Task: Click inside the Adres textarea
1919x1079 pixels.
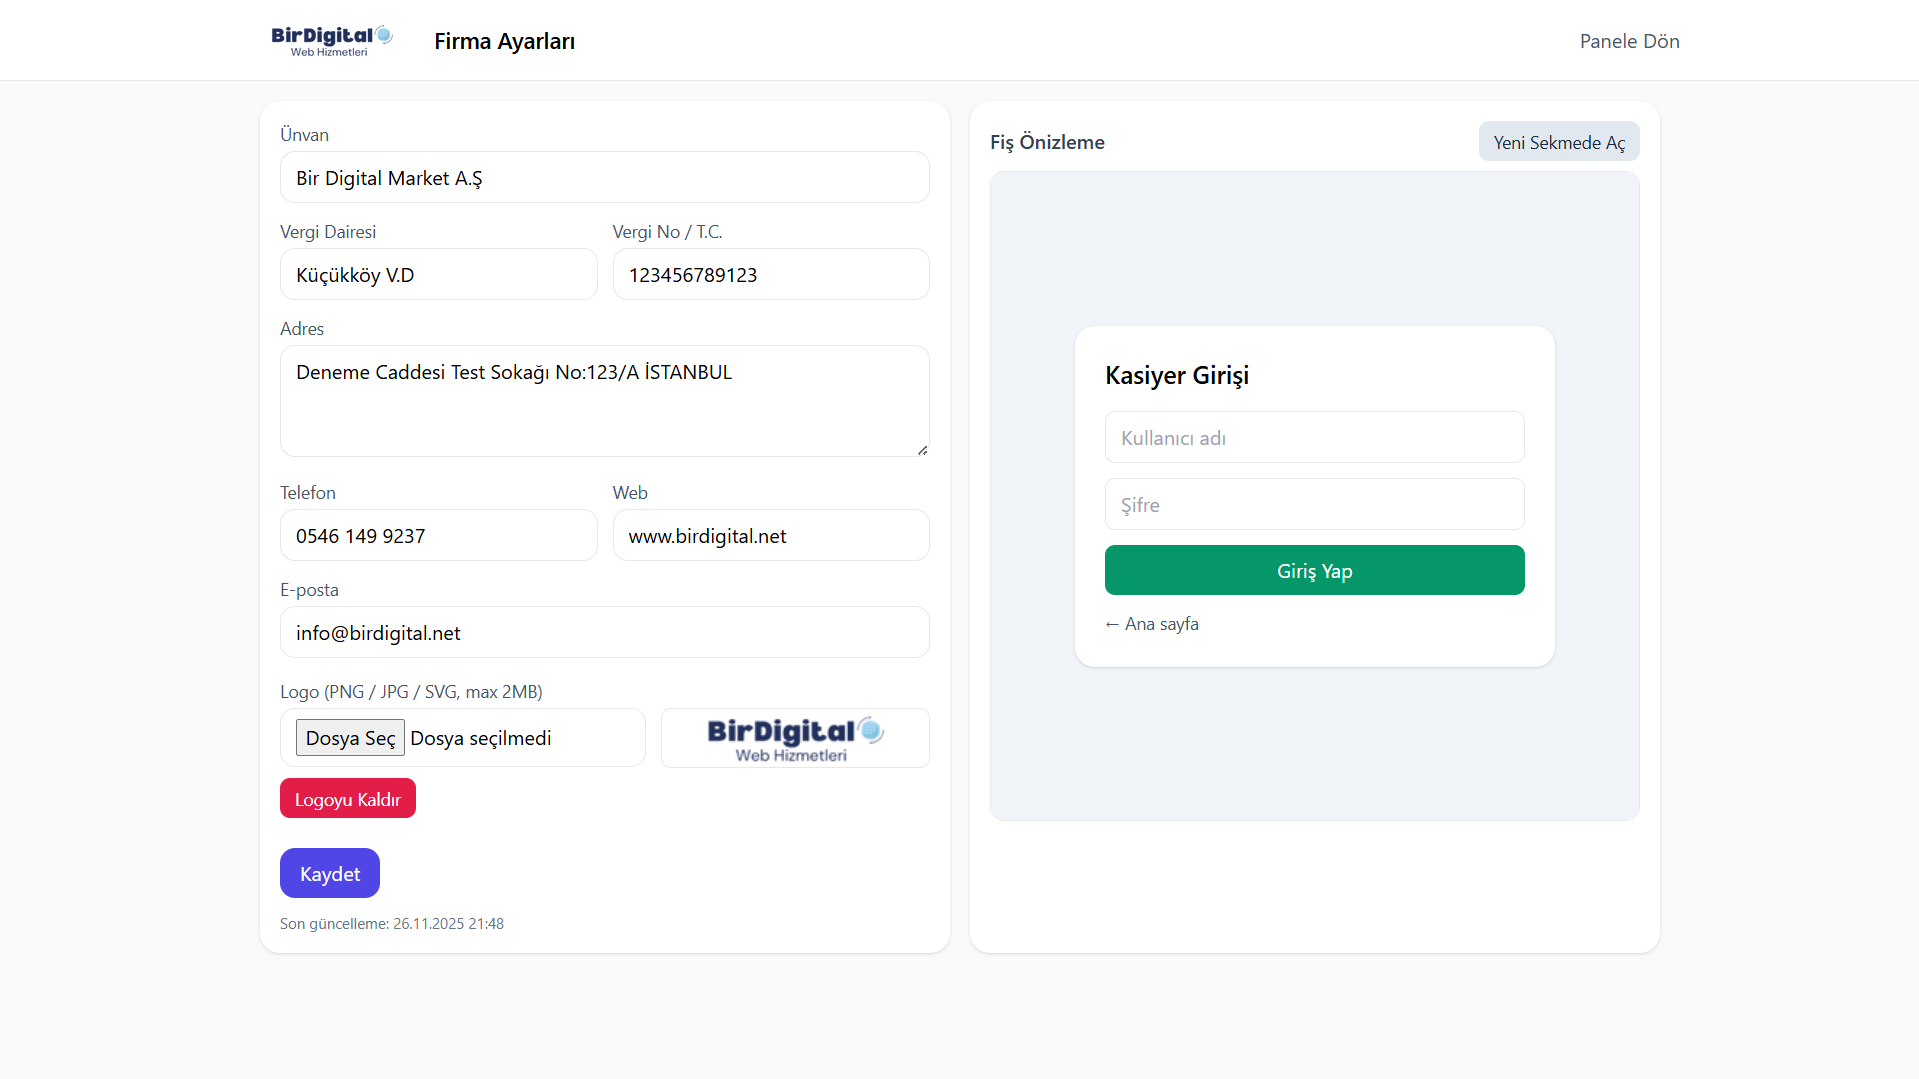Action: pos(604,401)
